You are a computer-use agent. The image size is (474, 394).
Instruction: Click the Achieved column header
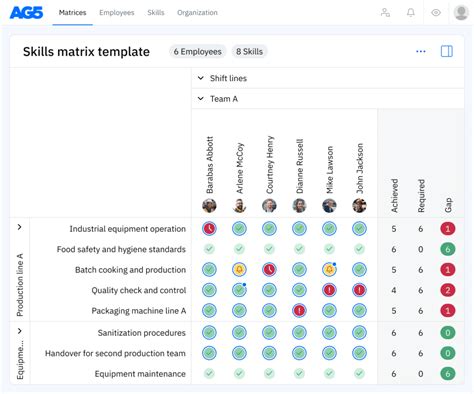(x=394, y=196)
